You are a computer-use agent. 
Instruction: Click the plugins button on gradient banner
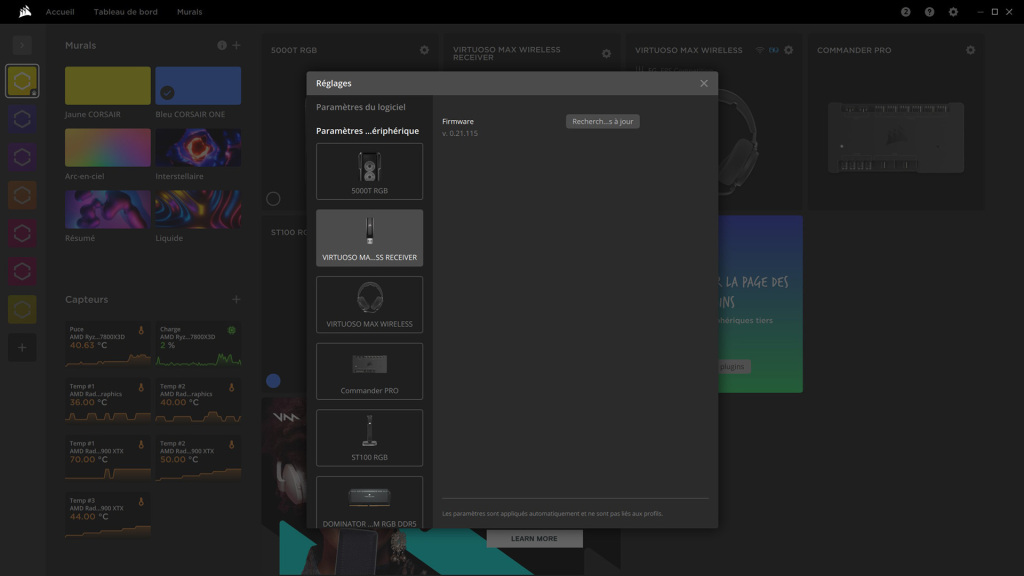[x=734, y=366]
